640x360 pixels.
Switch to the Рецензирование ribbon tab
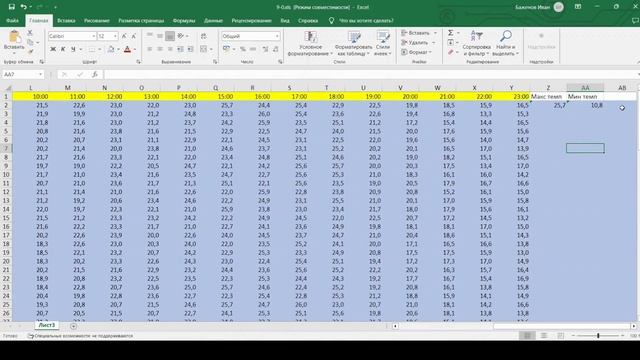[x=251, y=20]
